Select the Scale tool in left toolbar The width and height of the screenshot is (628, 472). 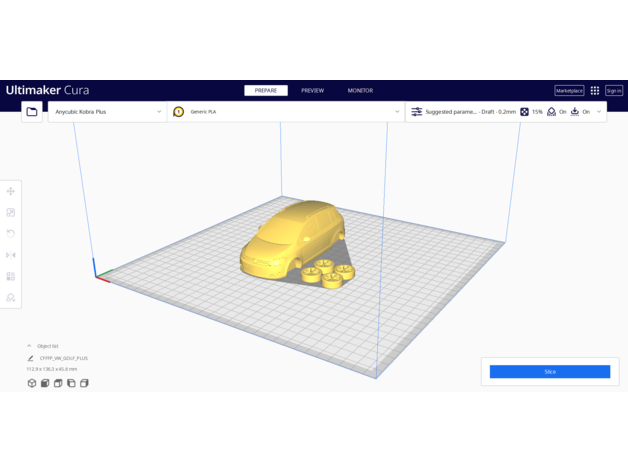click(x=11, y=212)
